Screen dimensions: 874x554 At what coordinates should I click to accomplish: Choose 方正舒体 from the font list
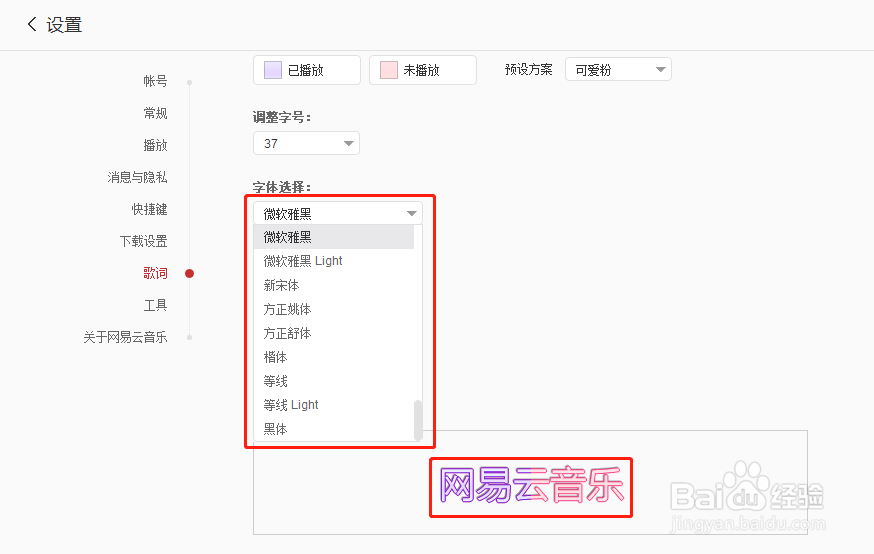pyautogui.click(x=334, y=333)
